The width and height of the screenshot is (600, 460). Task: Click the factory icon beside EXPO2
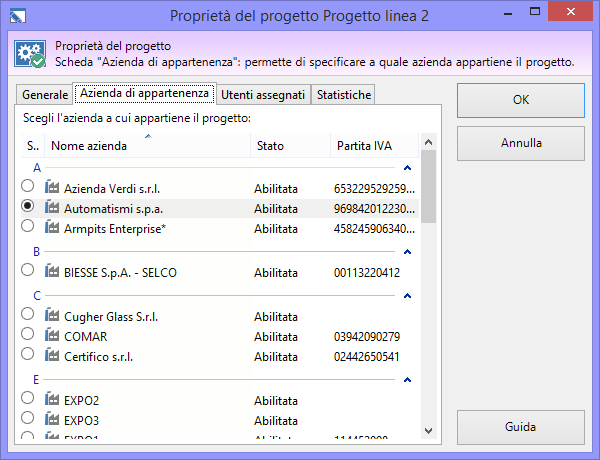[x=52, y=399]
